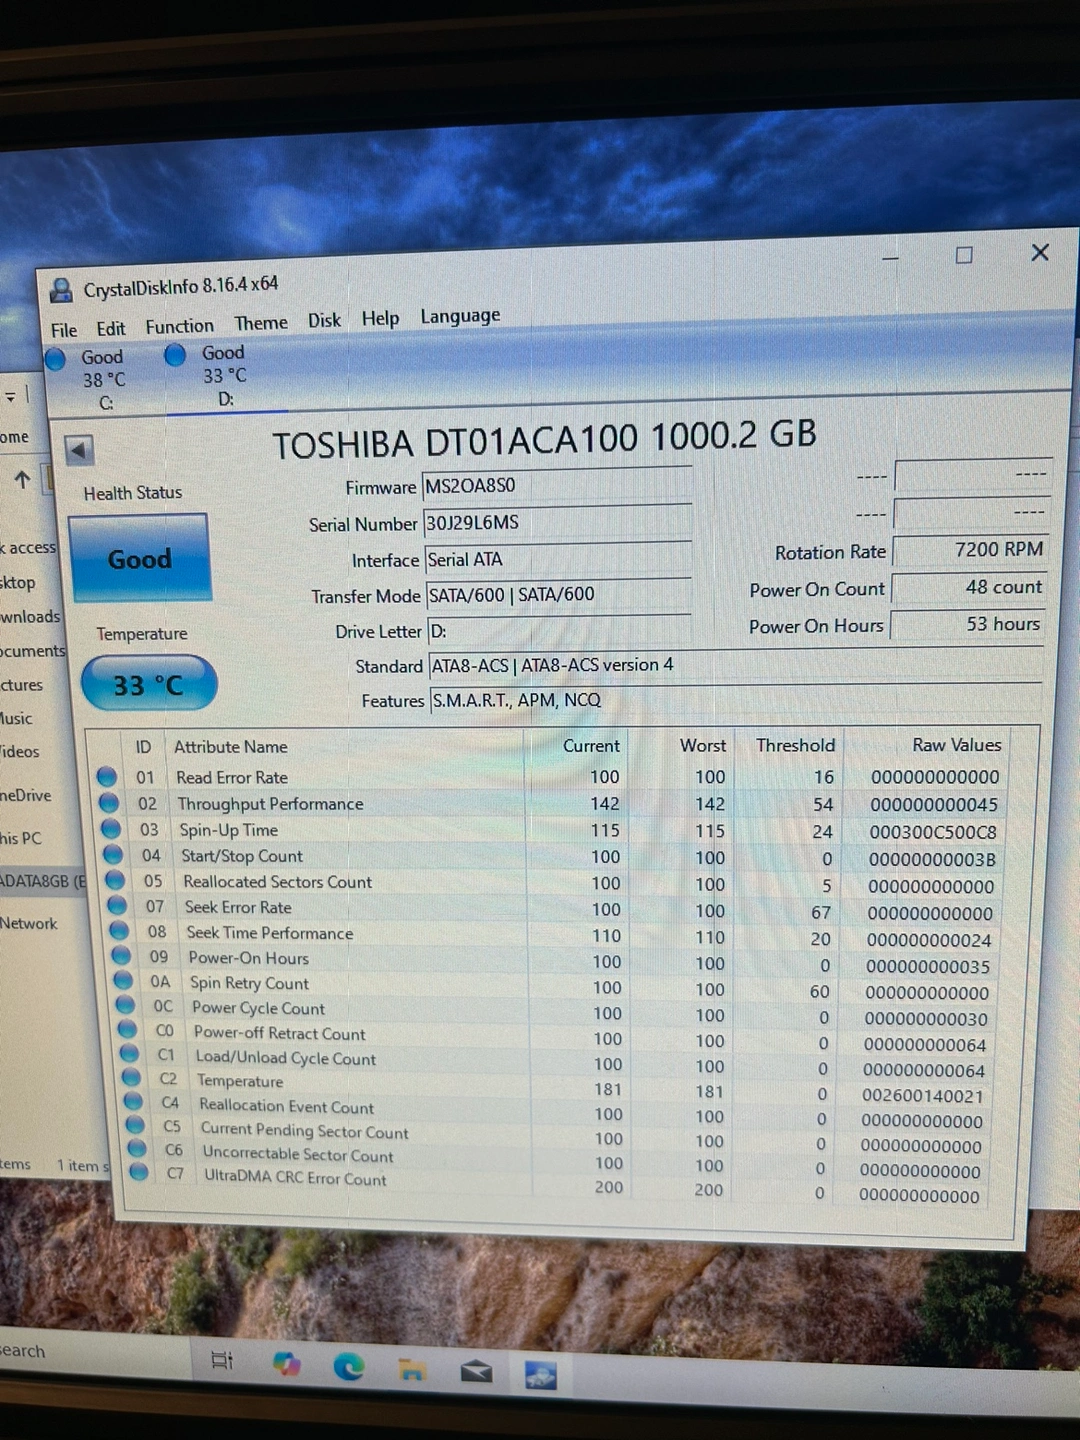Launch Copilot from the taskbar
Screen dimensions: 1080x1440
286,1364
